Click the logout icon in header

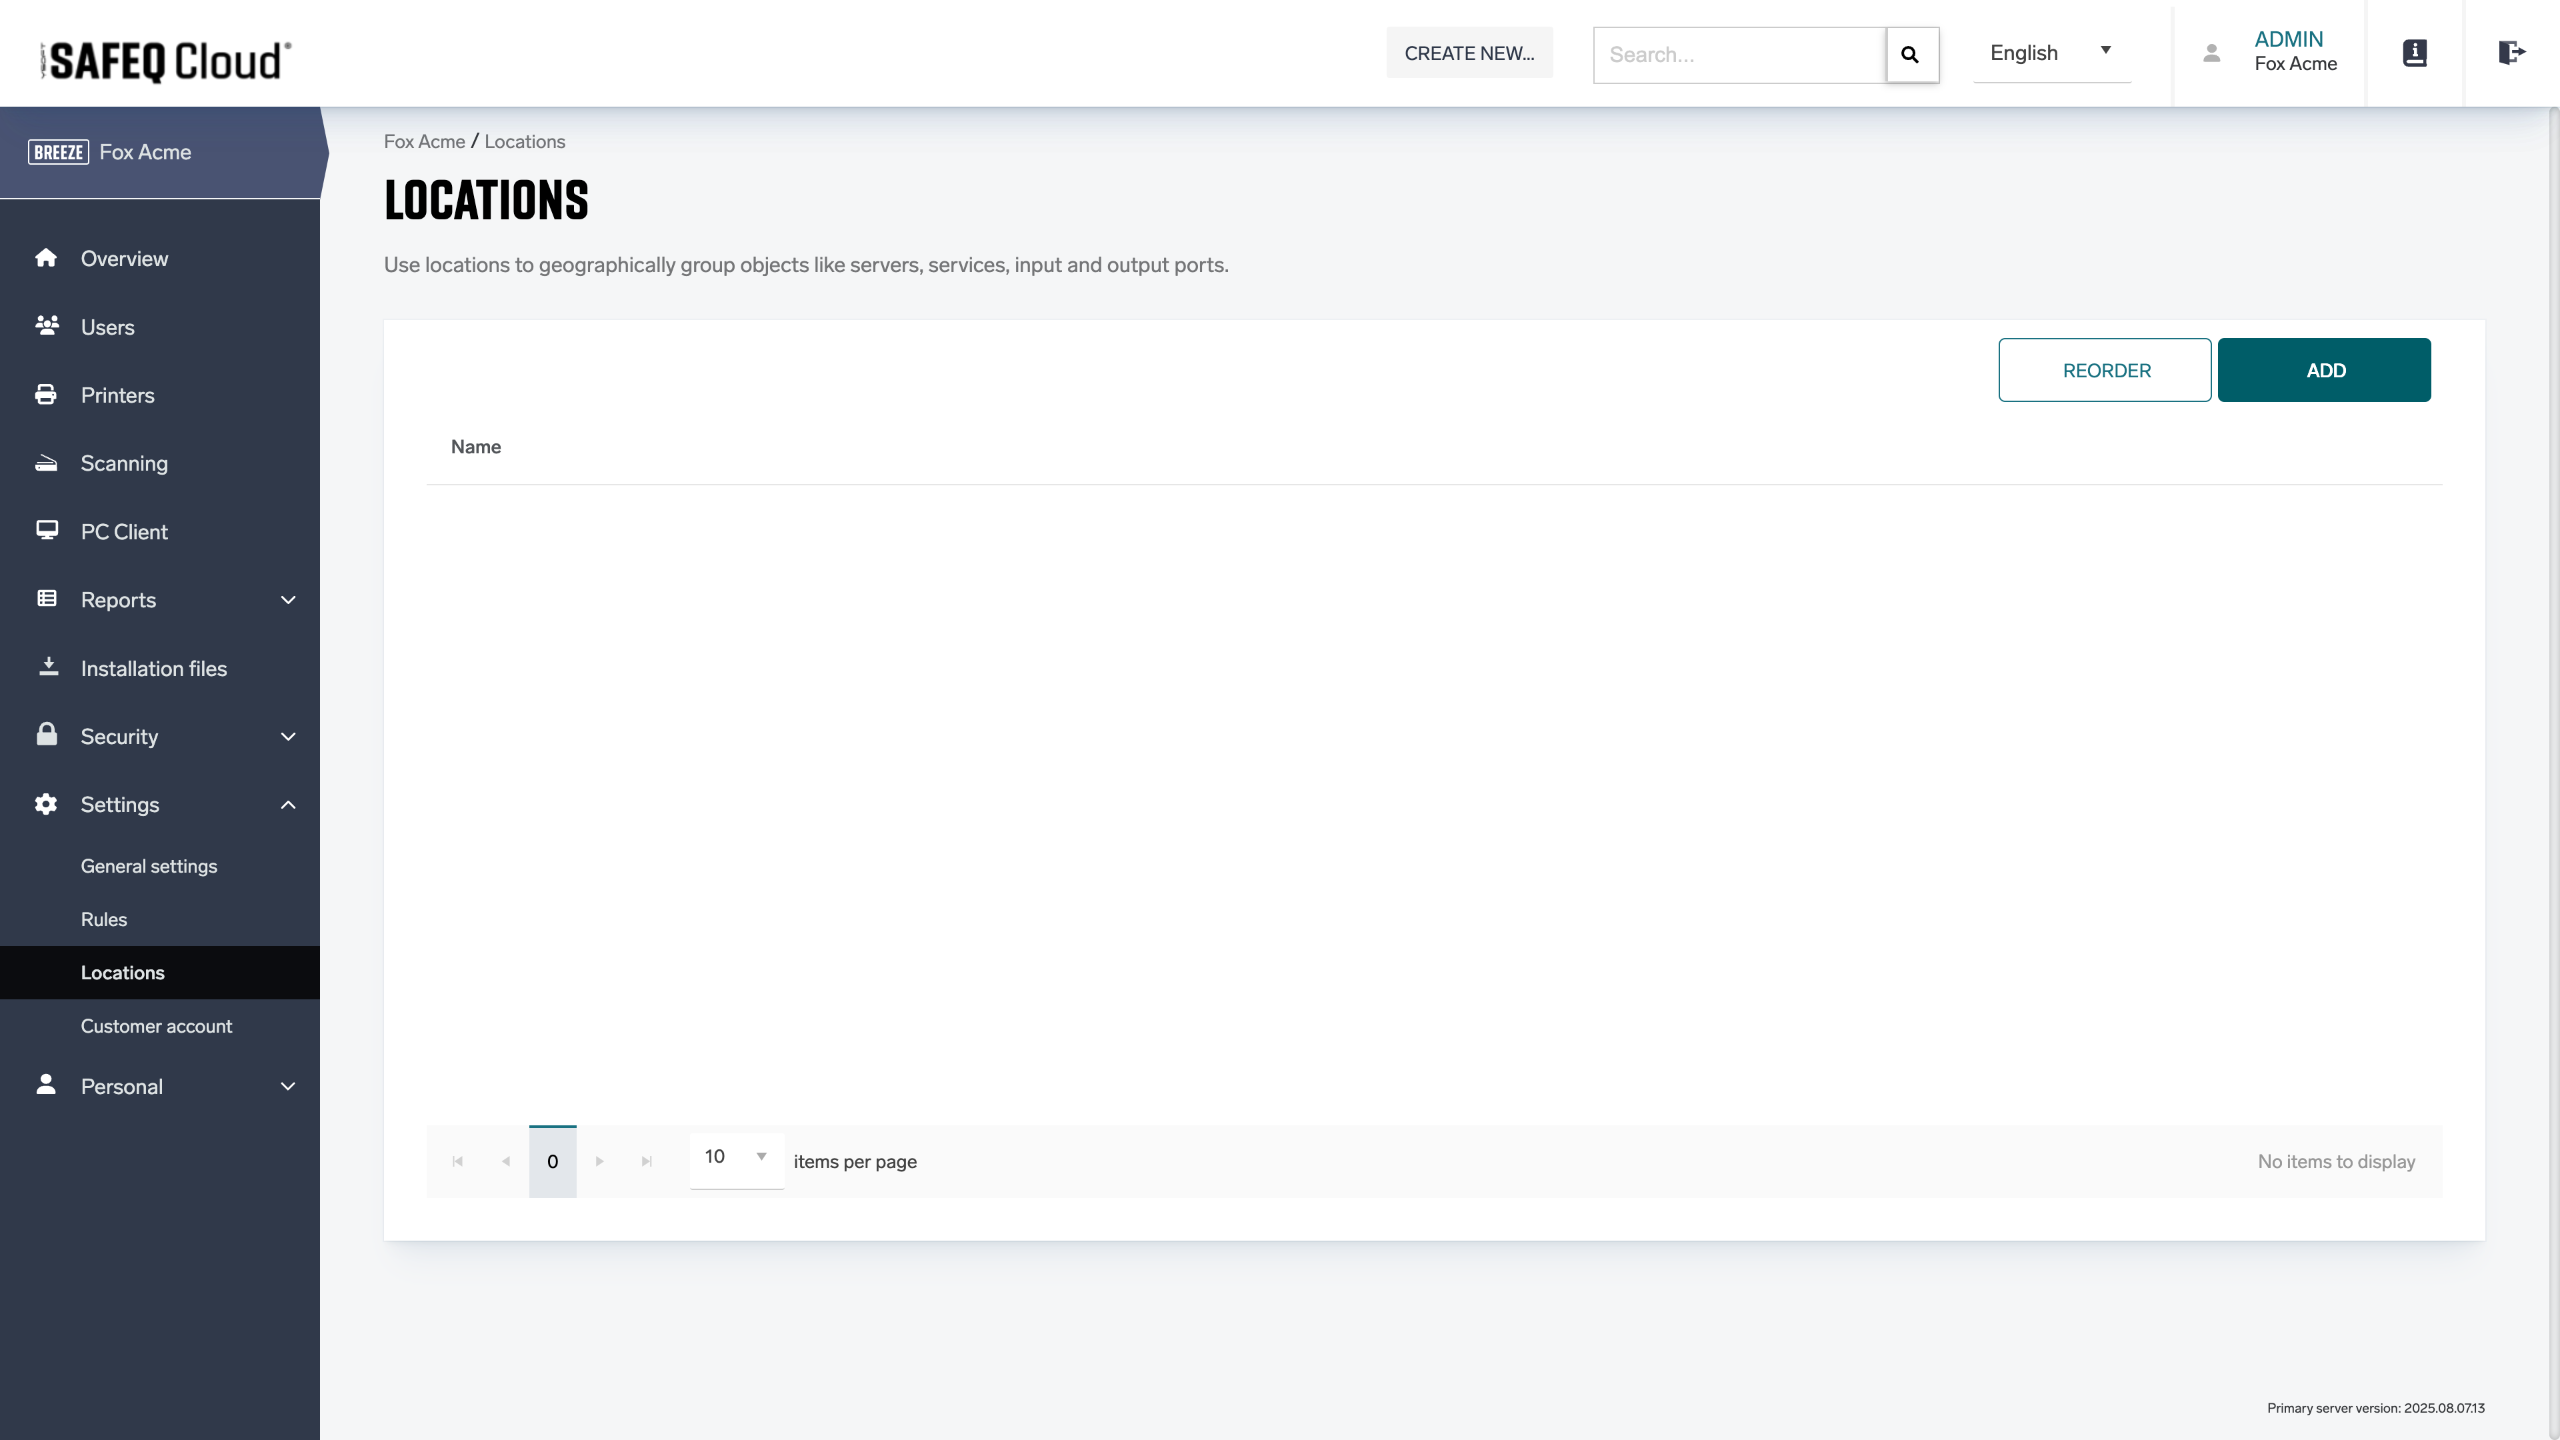click(2511, 53)
